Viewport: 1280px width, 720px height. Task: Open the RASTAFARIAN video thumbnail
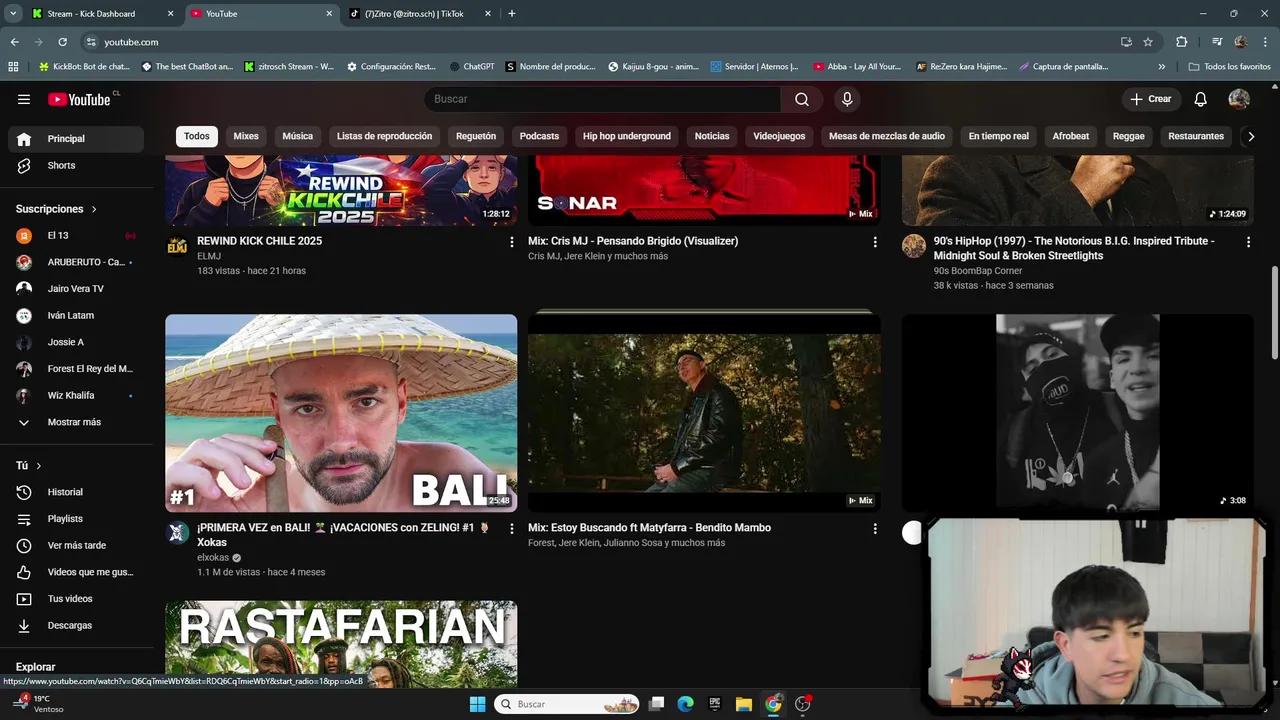(x=341, y=643)
